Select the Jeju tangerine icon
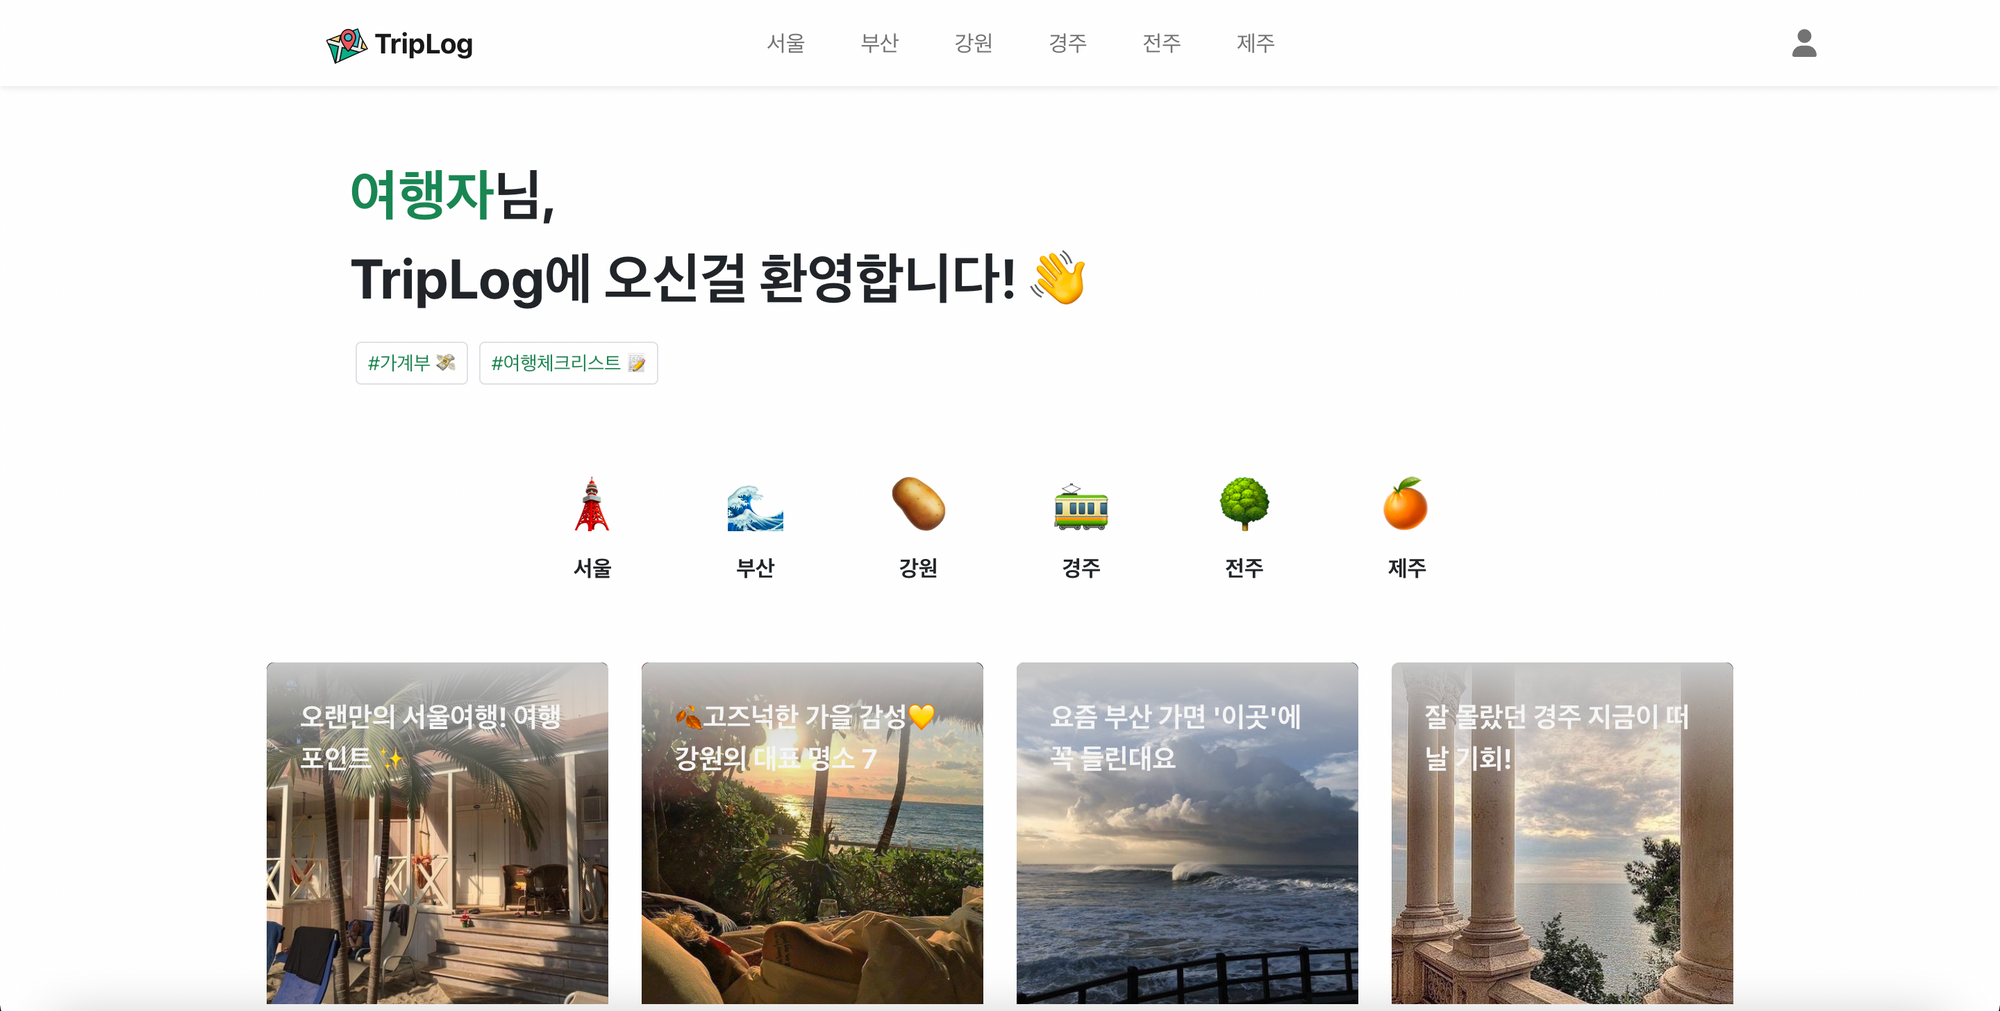 (x=1406, y=503)
